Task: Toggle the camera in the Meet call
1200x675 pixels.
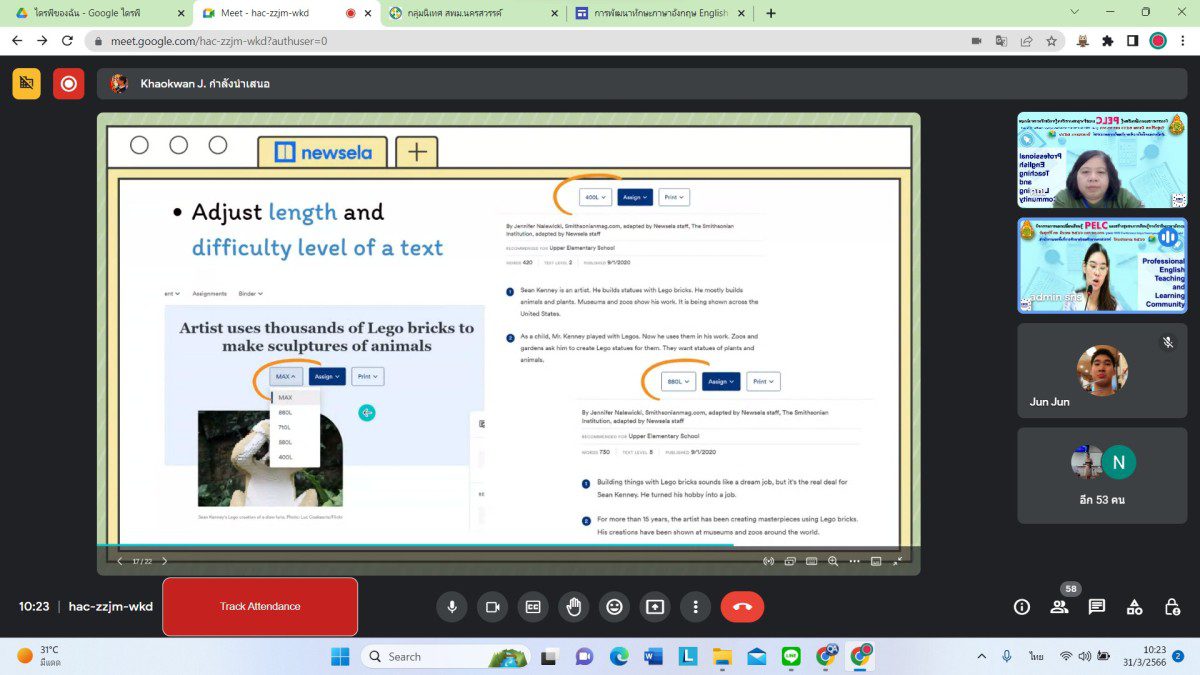Action: coord(492,606)
